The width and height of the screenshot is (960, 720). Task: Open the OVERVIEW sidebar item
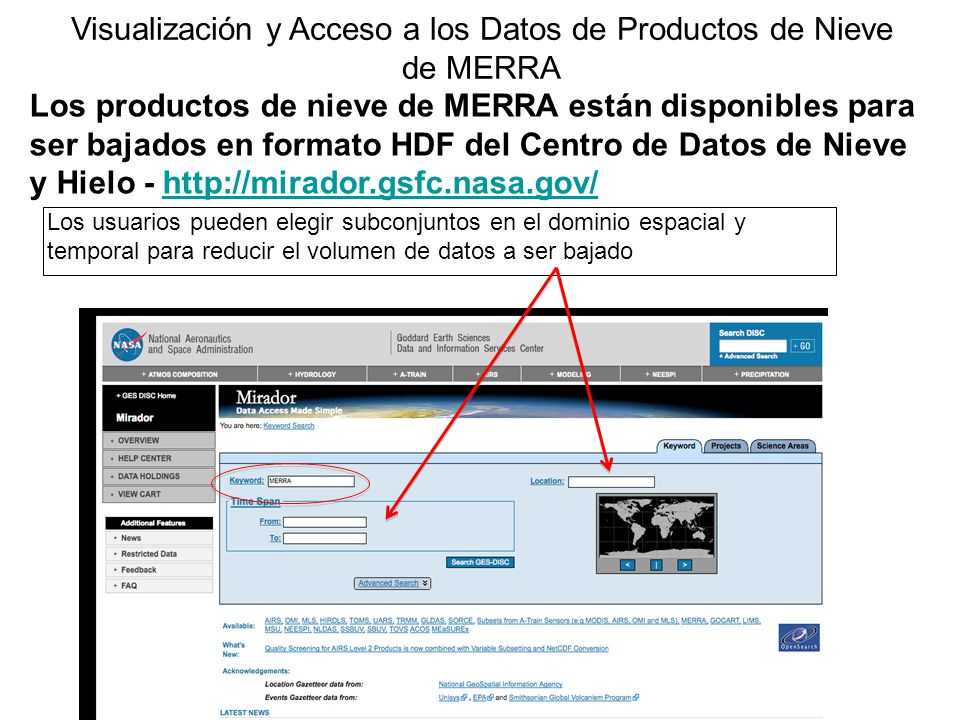tap(159, 440)
